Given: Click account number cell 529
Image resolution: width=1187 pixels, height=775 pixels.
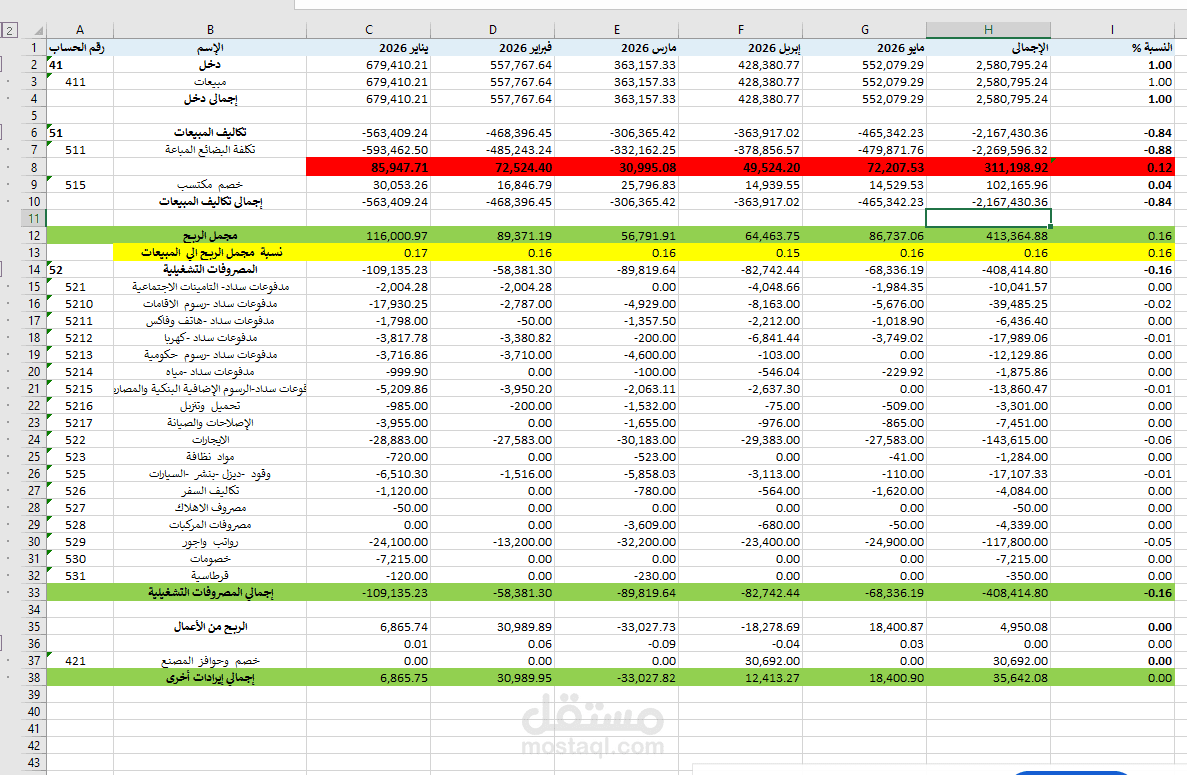Looking at the screenshot, I should 80,542.
